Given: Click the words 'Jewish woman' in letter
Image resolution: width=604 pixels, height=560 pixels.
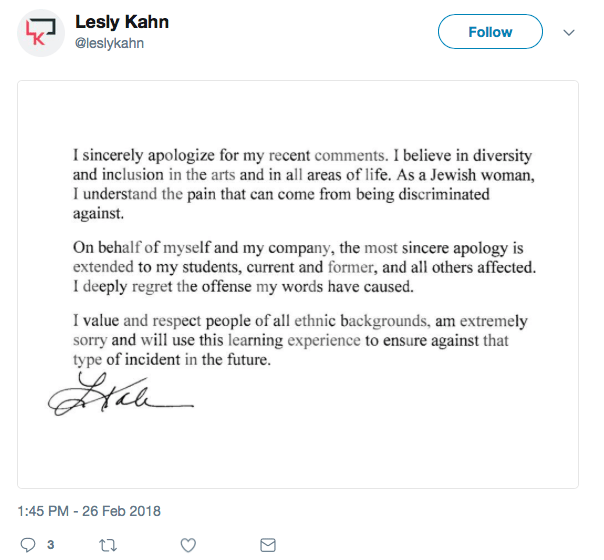Looking at the screenshot, I should point(482,175).
